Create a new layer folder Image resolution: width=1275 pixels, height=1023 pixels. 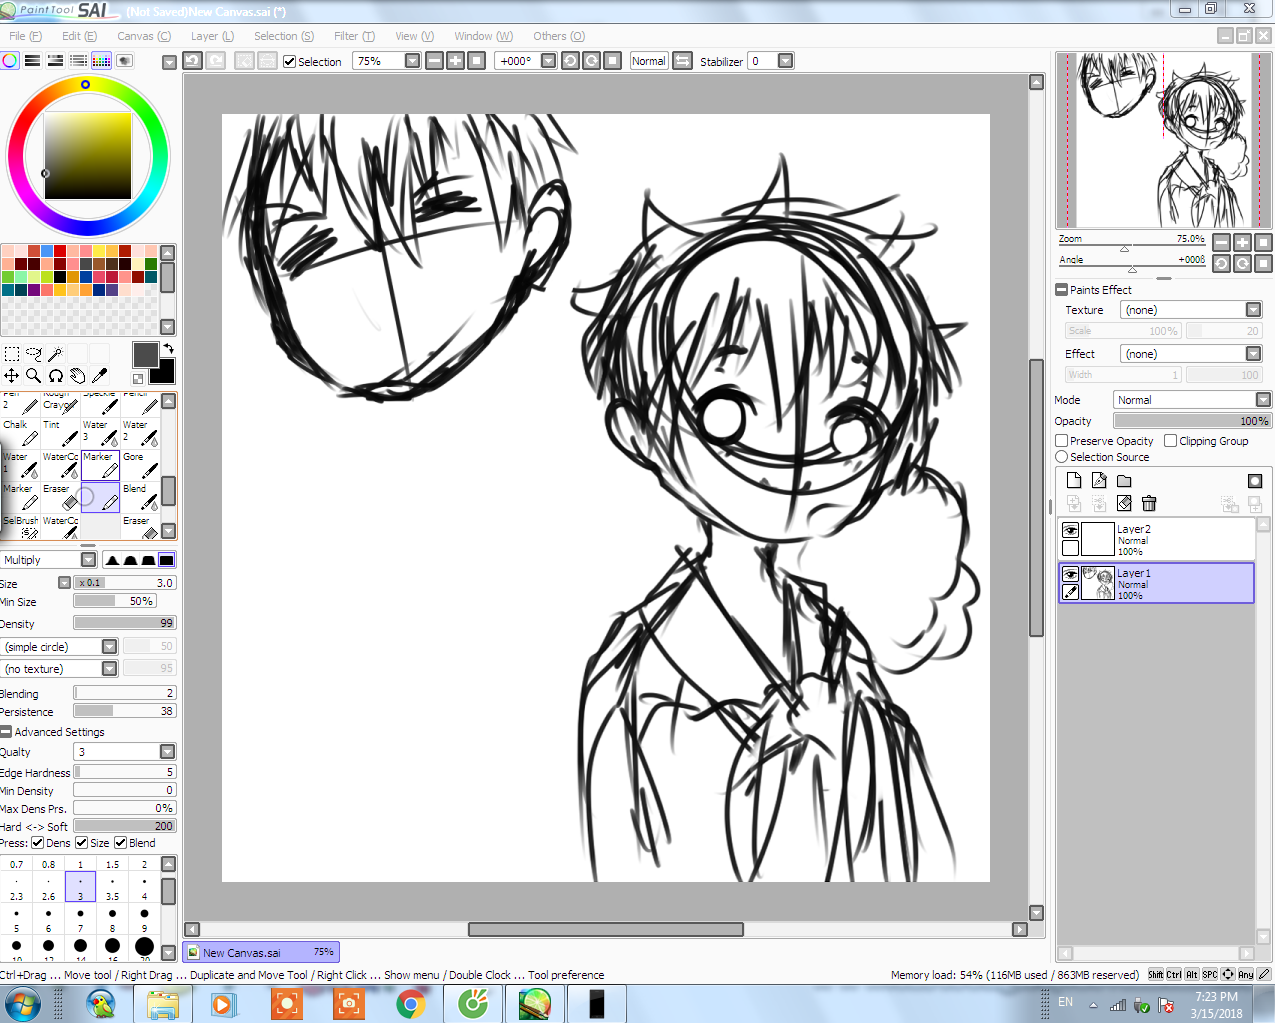point(1124,481)
